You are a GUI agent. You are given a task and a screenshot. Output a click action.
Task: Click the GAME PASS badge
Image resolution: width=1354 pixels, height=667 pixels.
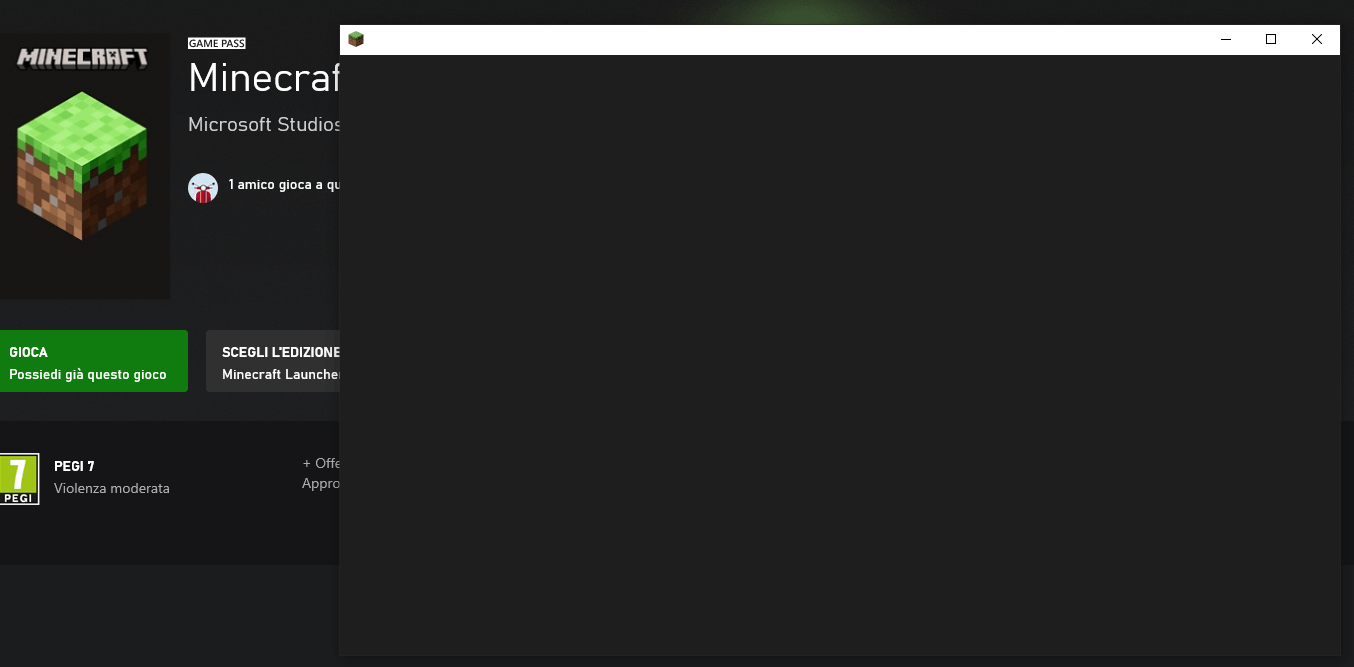point(217,43)
